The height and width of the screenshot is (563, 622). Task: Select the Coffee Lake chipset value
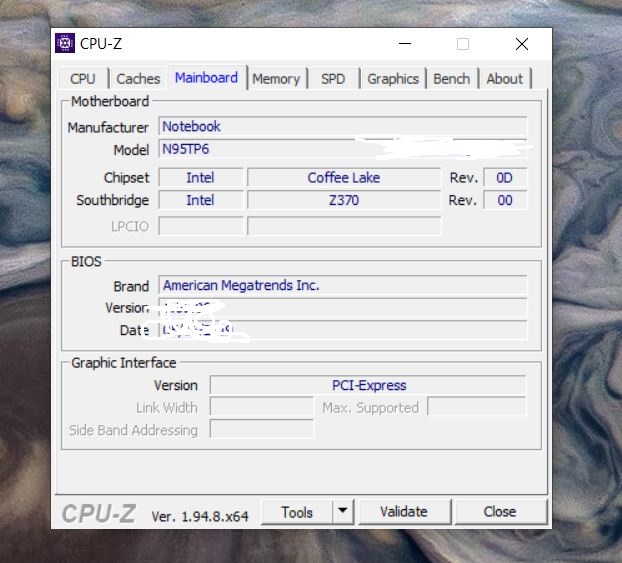pos(344,177)
